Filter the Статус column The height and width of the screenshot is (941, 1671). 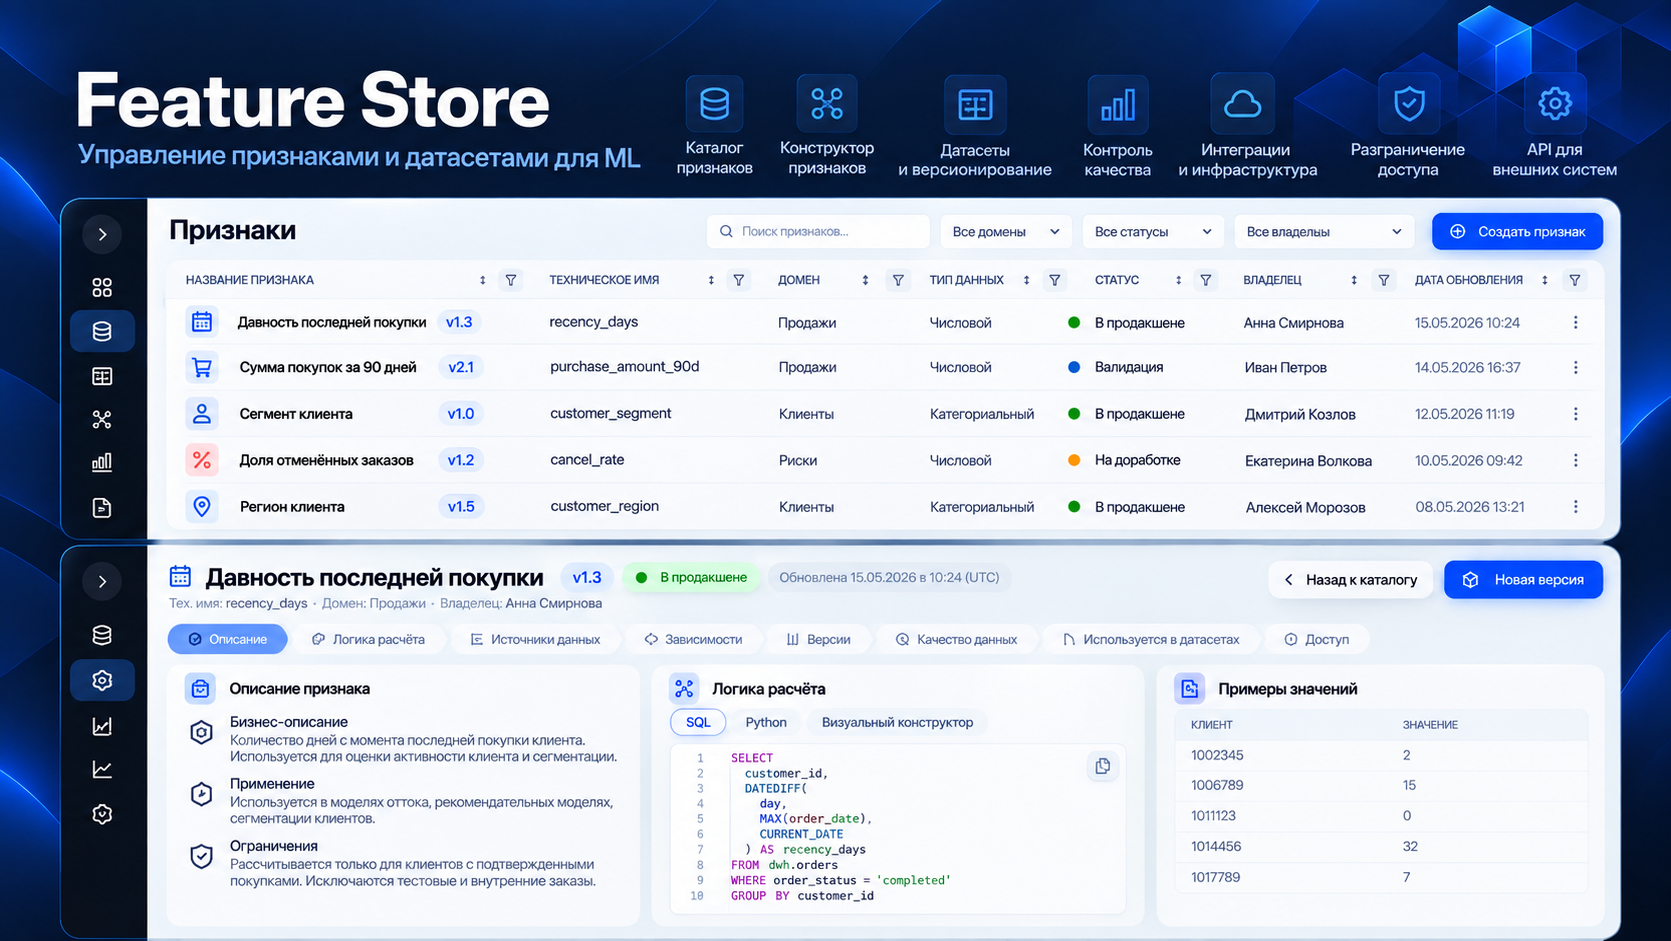(x=1206, y=280)
